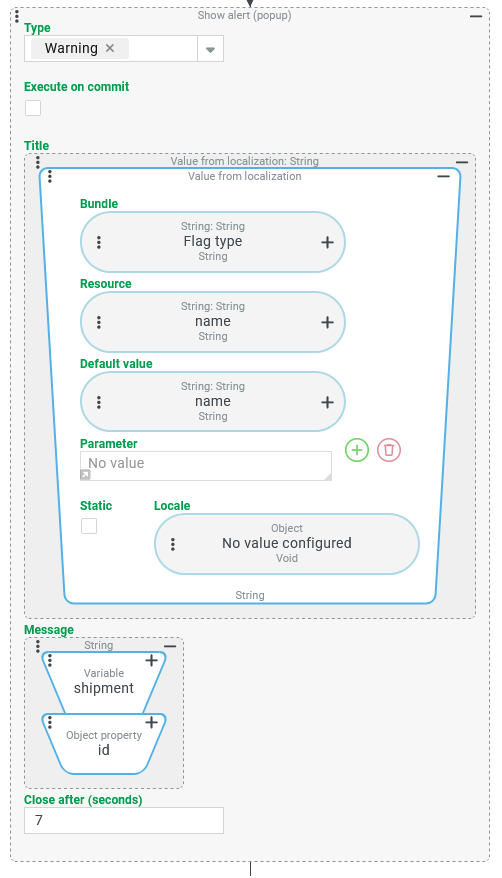This screenshot has width=502, height=878.
Task: Remove the Warning tag from Type
Action: coord(110,48)
